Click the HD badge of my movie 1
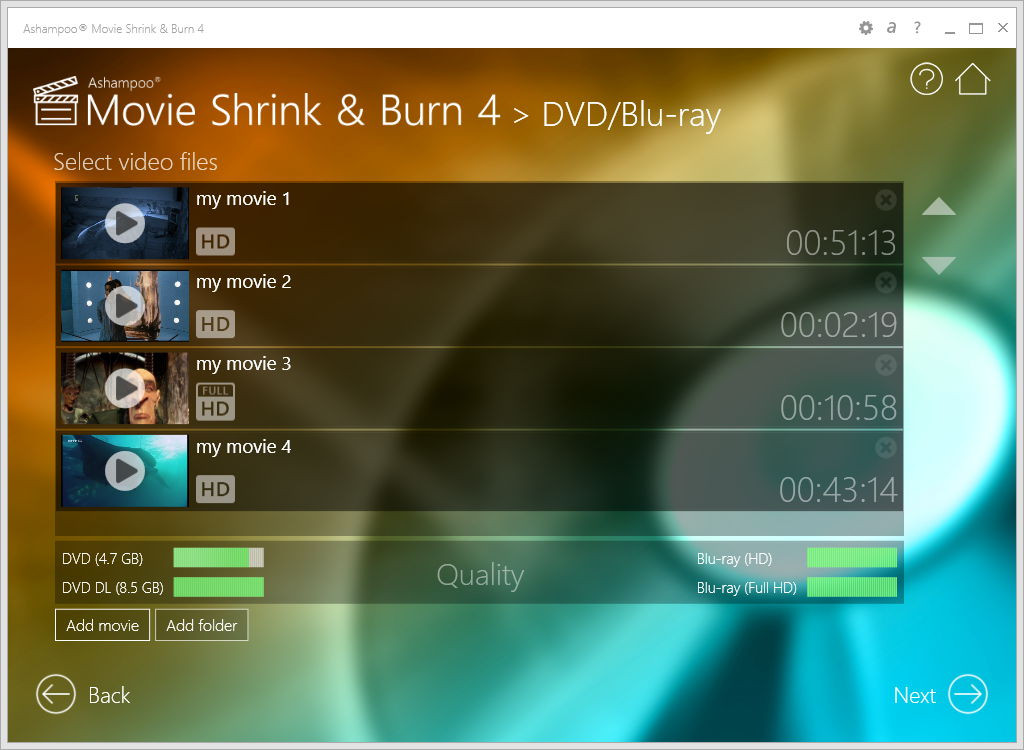 (x=216, y=242)
